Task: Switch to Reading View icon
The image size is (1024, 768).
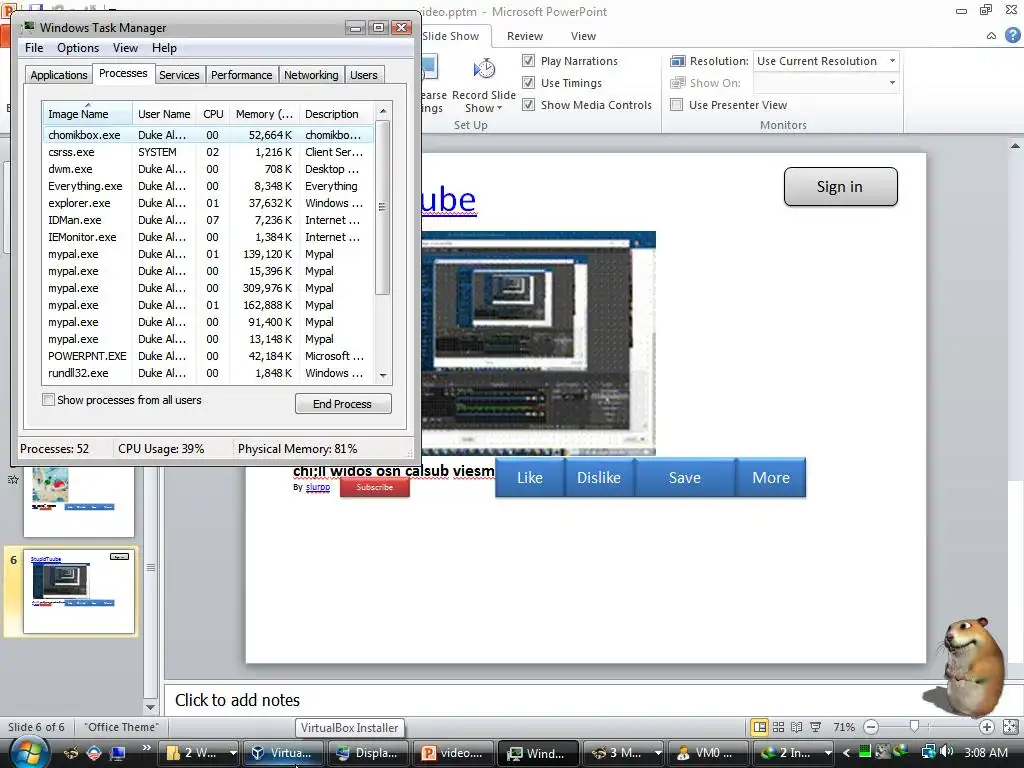Action: click(797, 727)
